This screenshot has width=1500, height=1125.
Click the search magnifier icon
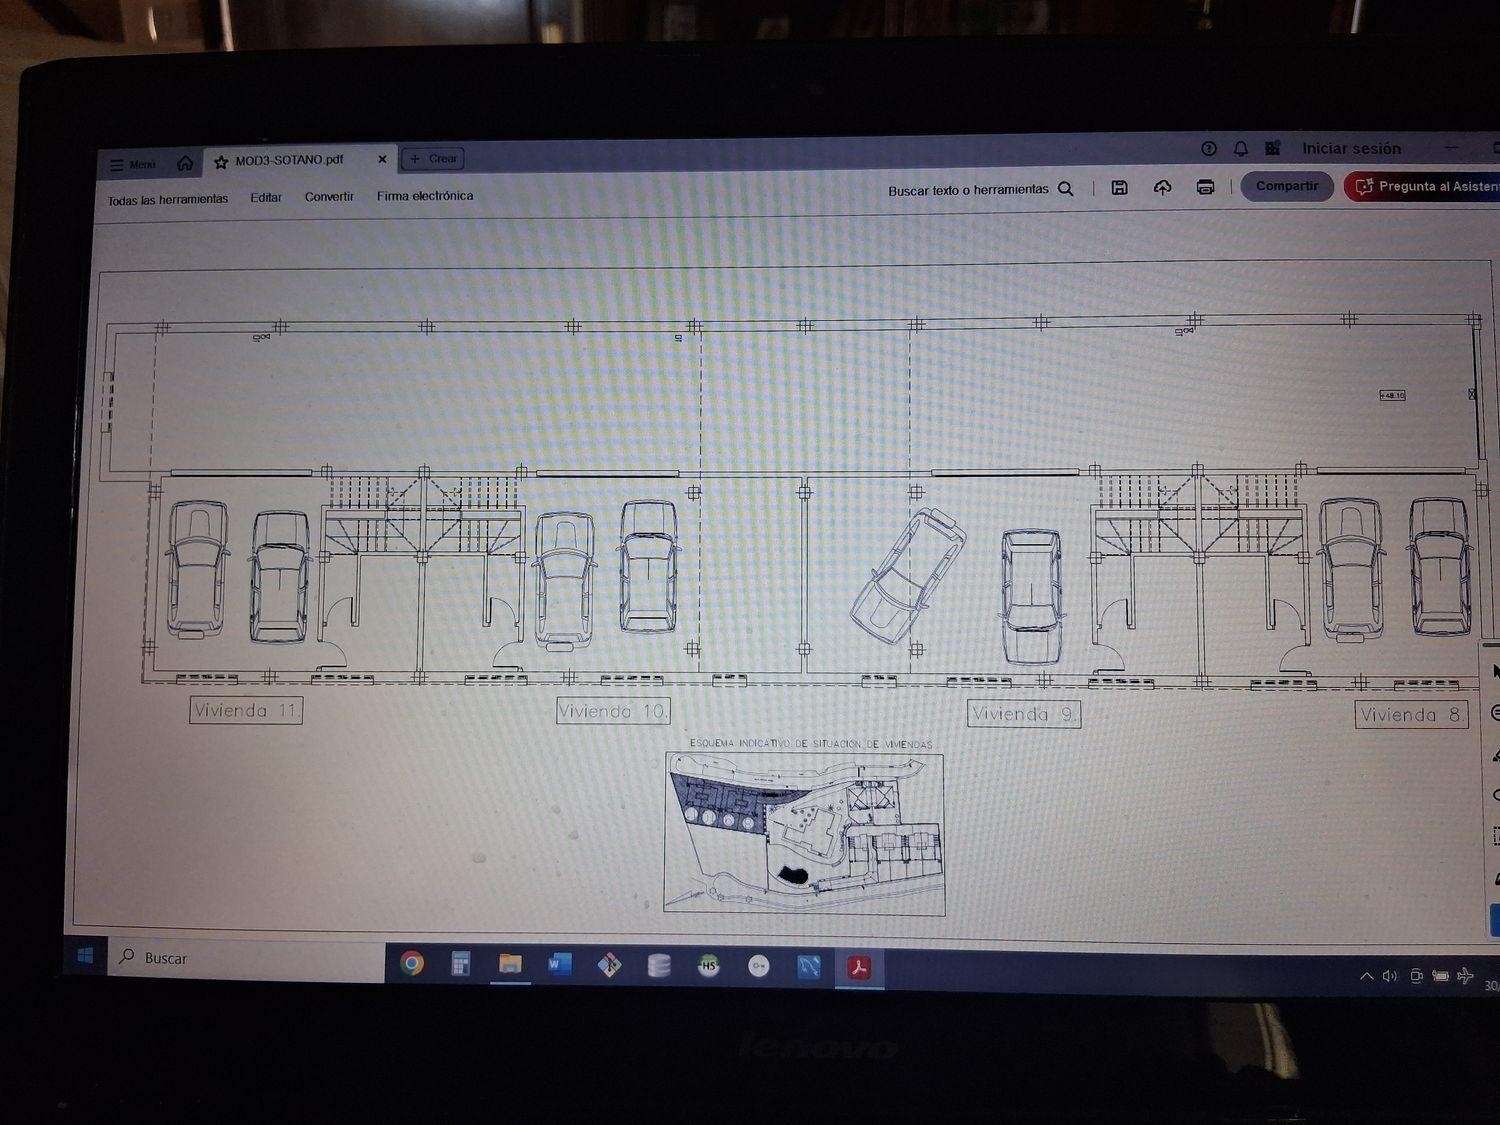click(x=1066, y=189)
